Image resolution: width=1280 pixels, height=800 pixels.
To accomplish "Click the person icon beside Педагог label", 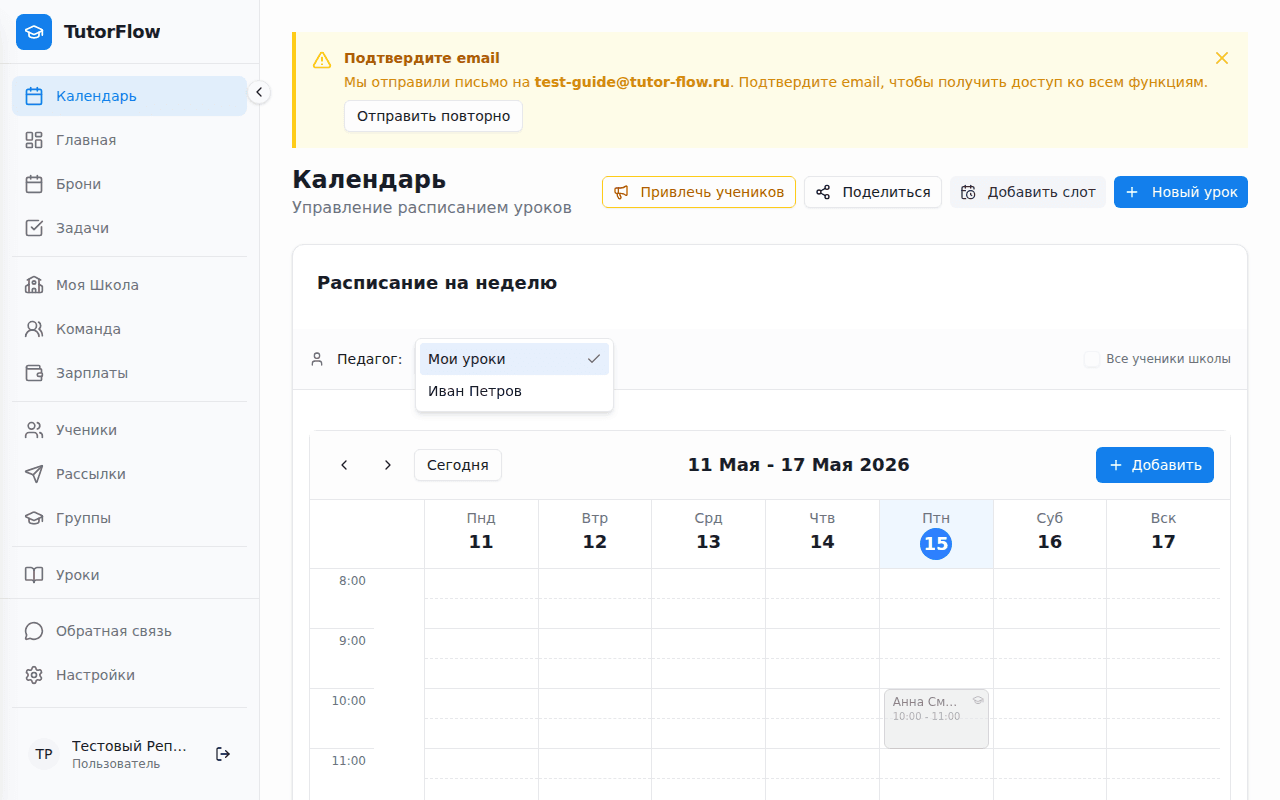I will tap(317, 359).
